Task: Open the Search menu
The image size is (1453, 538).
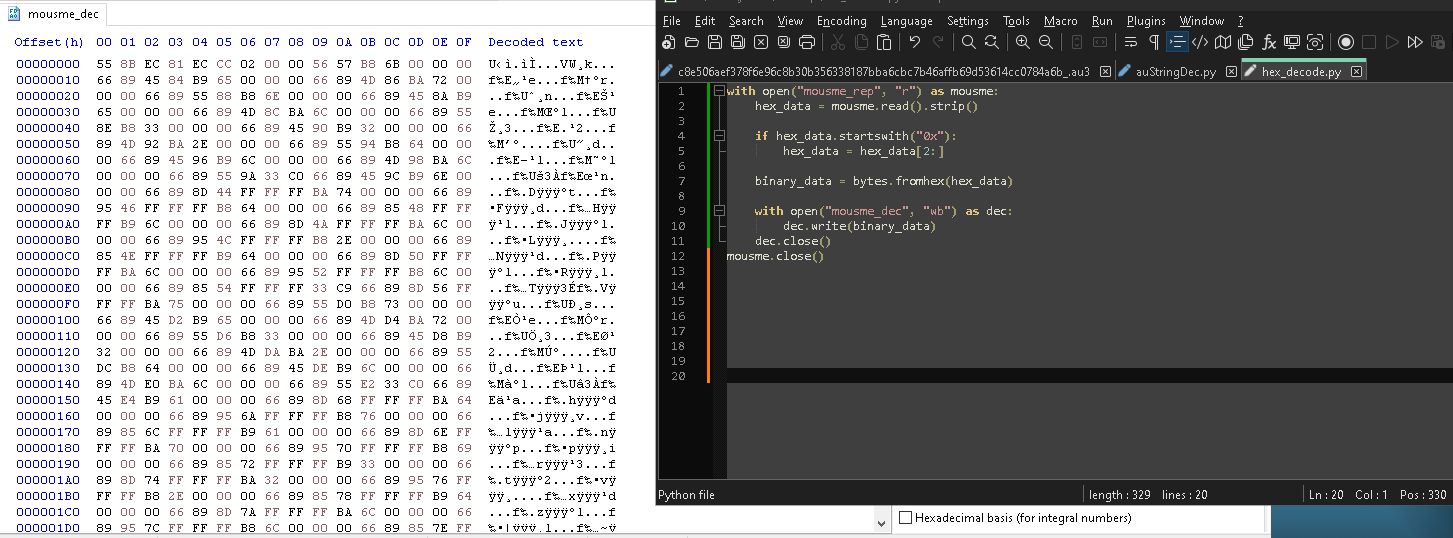Action: tap(746, 21)
